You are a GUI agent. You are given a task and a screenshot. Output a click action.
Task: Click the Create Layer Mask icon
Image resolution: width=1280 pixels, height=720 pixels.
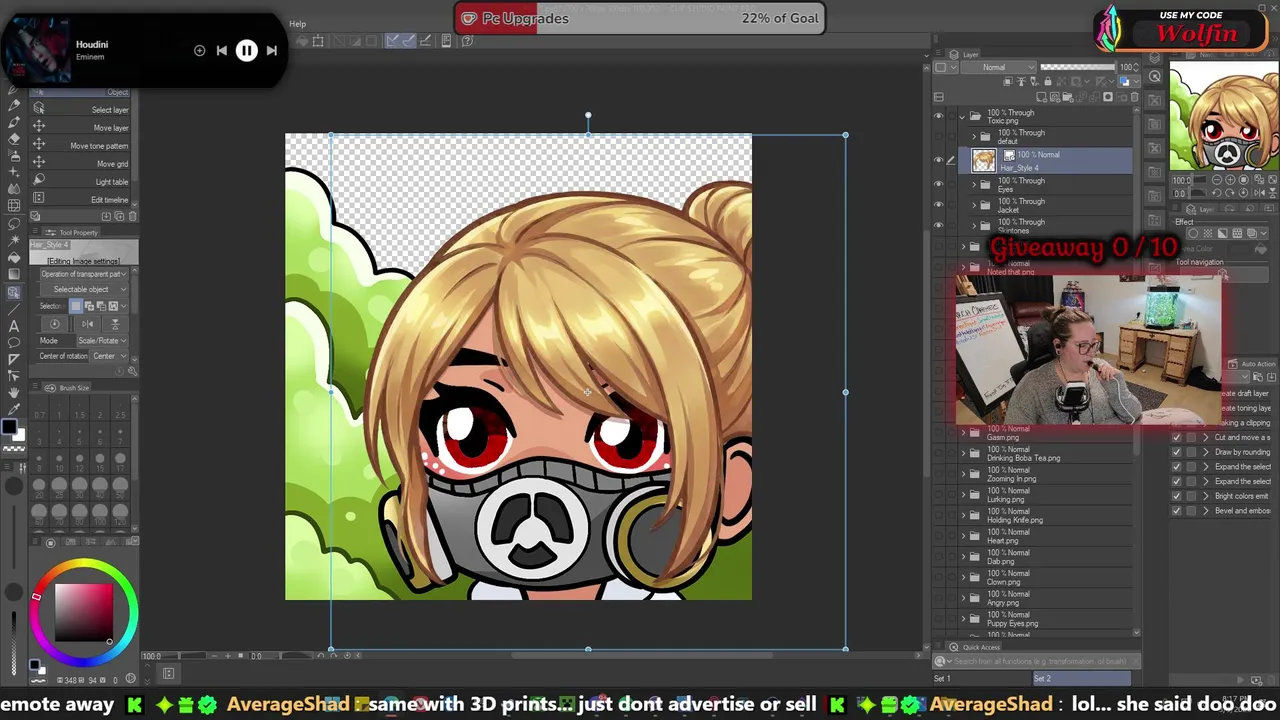1108,97
